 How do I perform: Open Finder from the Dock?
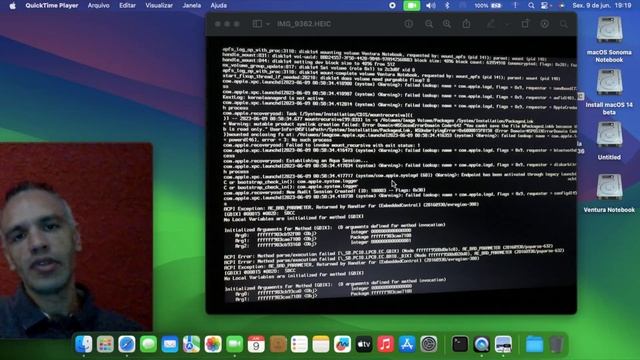coord(84,344)
